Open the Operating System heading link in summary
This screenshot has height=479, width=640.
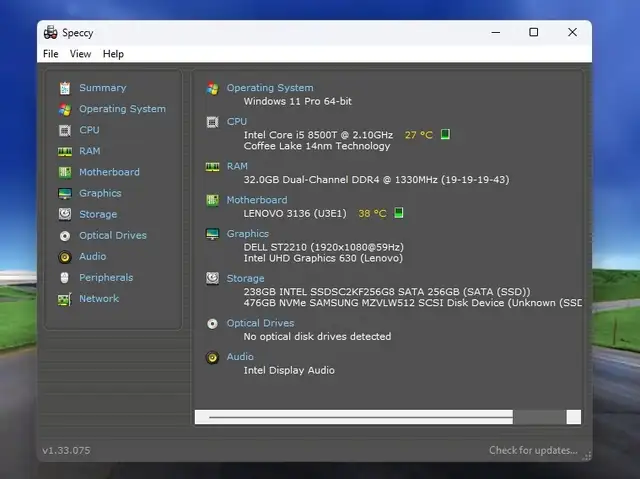point(270,88)
